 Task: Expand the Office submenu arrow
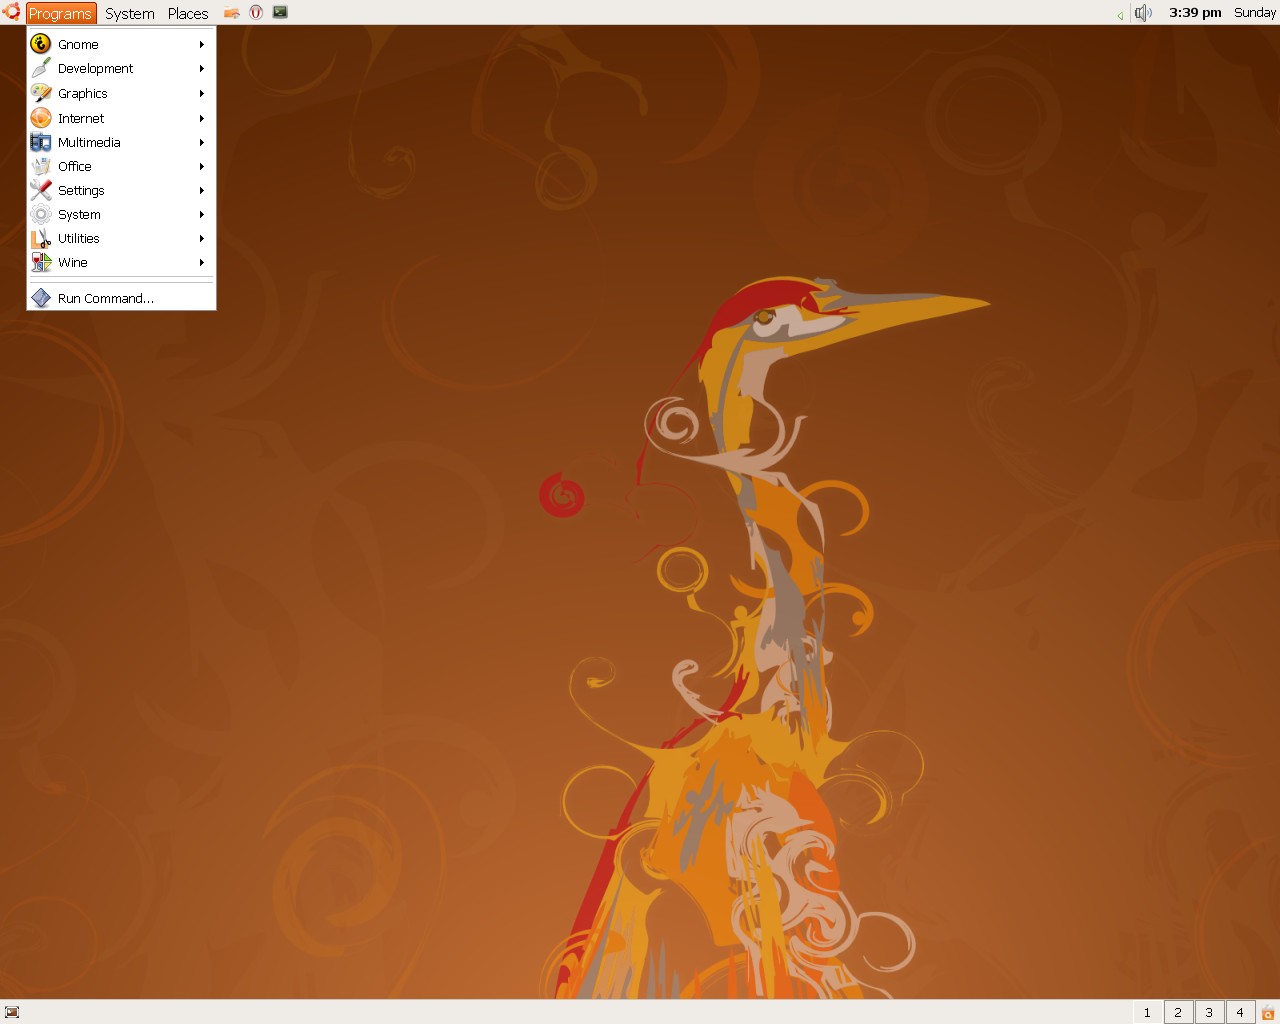202,166
